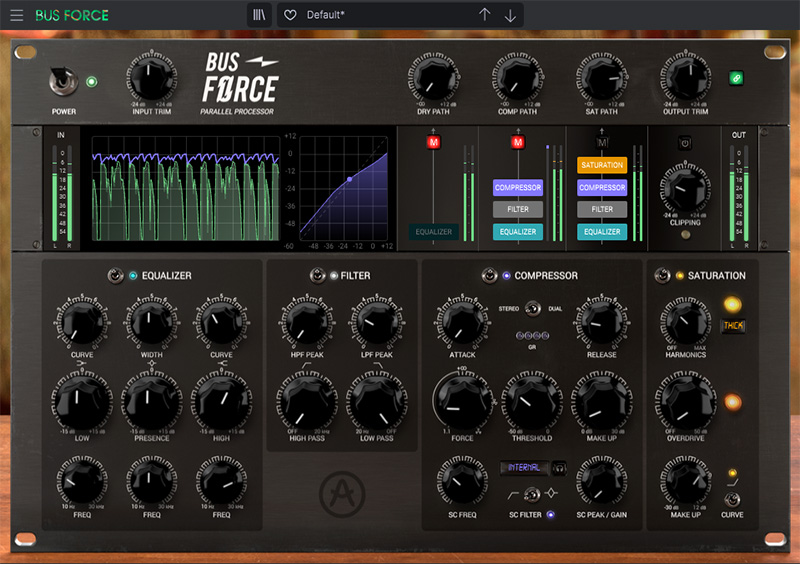Click the LOW gain knob
800x564 pixels.
pyautogui.click(x=82, y=402)
